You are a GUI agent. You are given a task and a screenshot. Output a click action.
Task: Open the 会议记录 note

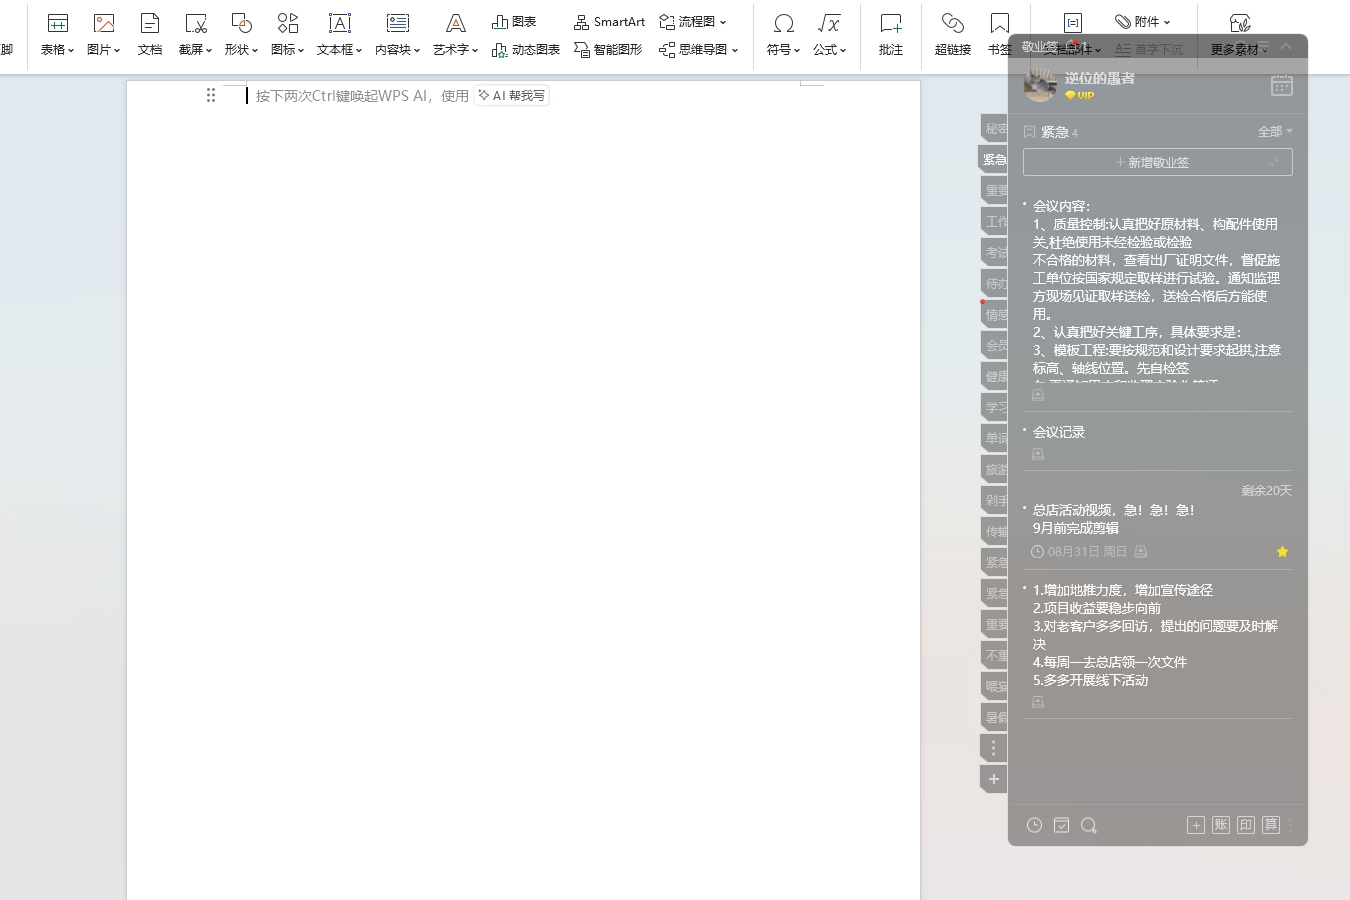[x=1059, y=432]
